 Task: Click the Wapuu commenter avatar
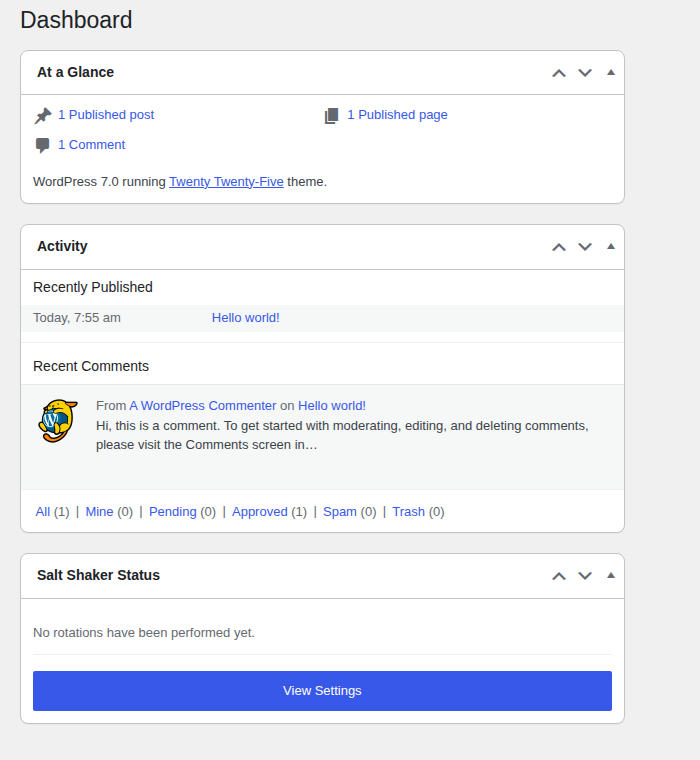[58, 420]
